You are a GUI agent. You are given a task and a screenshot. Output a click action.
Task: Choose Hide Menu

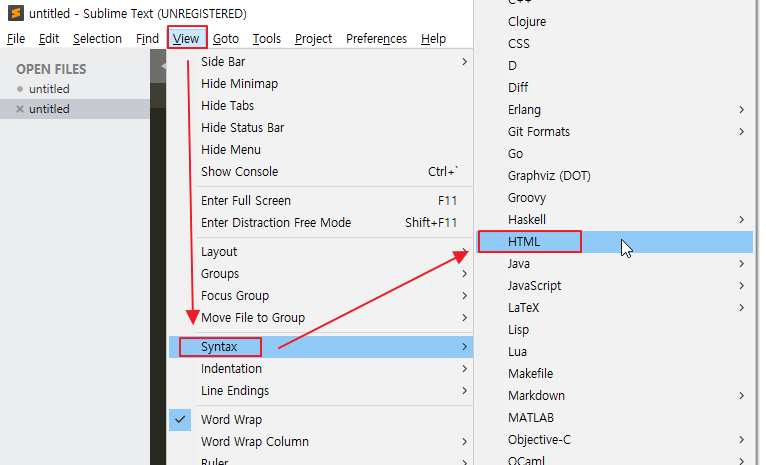click(x=320, y=149)
